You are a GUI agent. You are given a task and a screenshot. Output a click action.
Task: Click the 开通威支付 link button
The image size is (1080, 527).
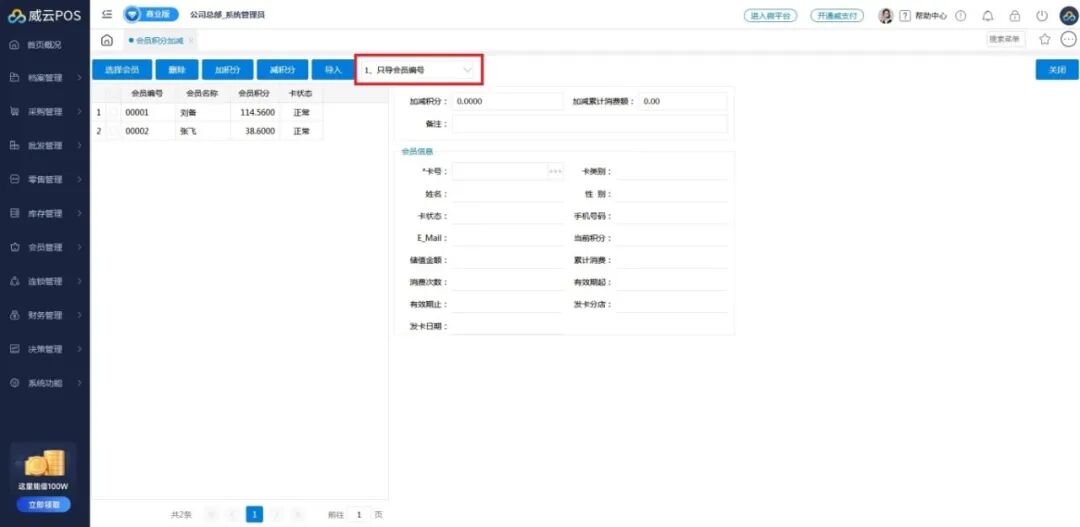point(836,16)
